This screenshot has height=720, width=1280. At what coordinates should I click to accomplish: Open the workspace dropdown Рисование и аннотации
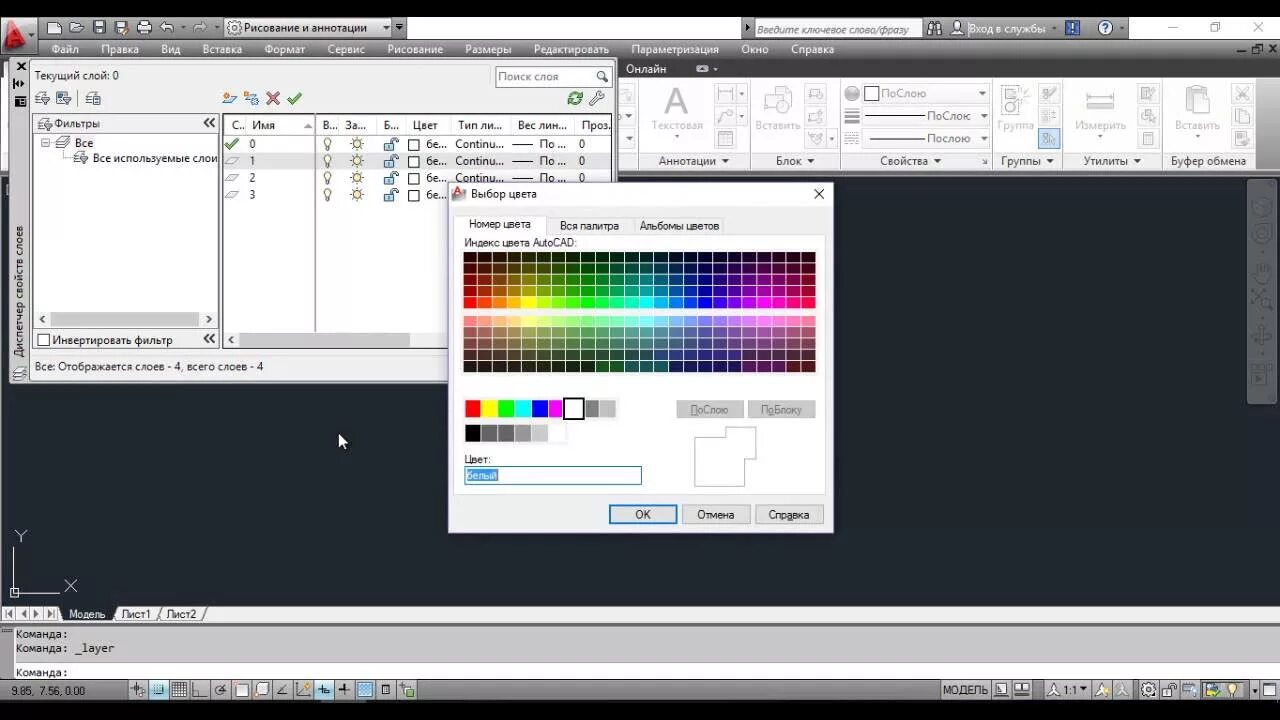tap(309, 28)
